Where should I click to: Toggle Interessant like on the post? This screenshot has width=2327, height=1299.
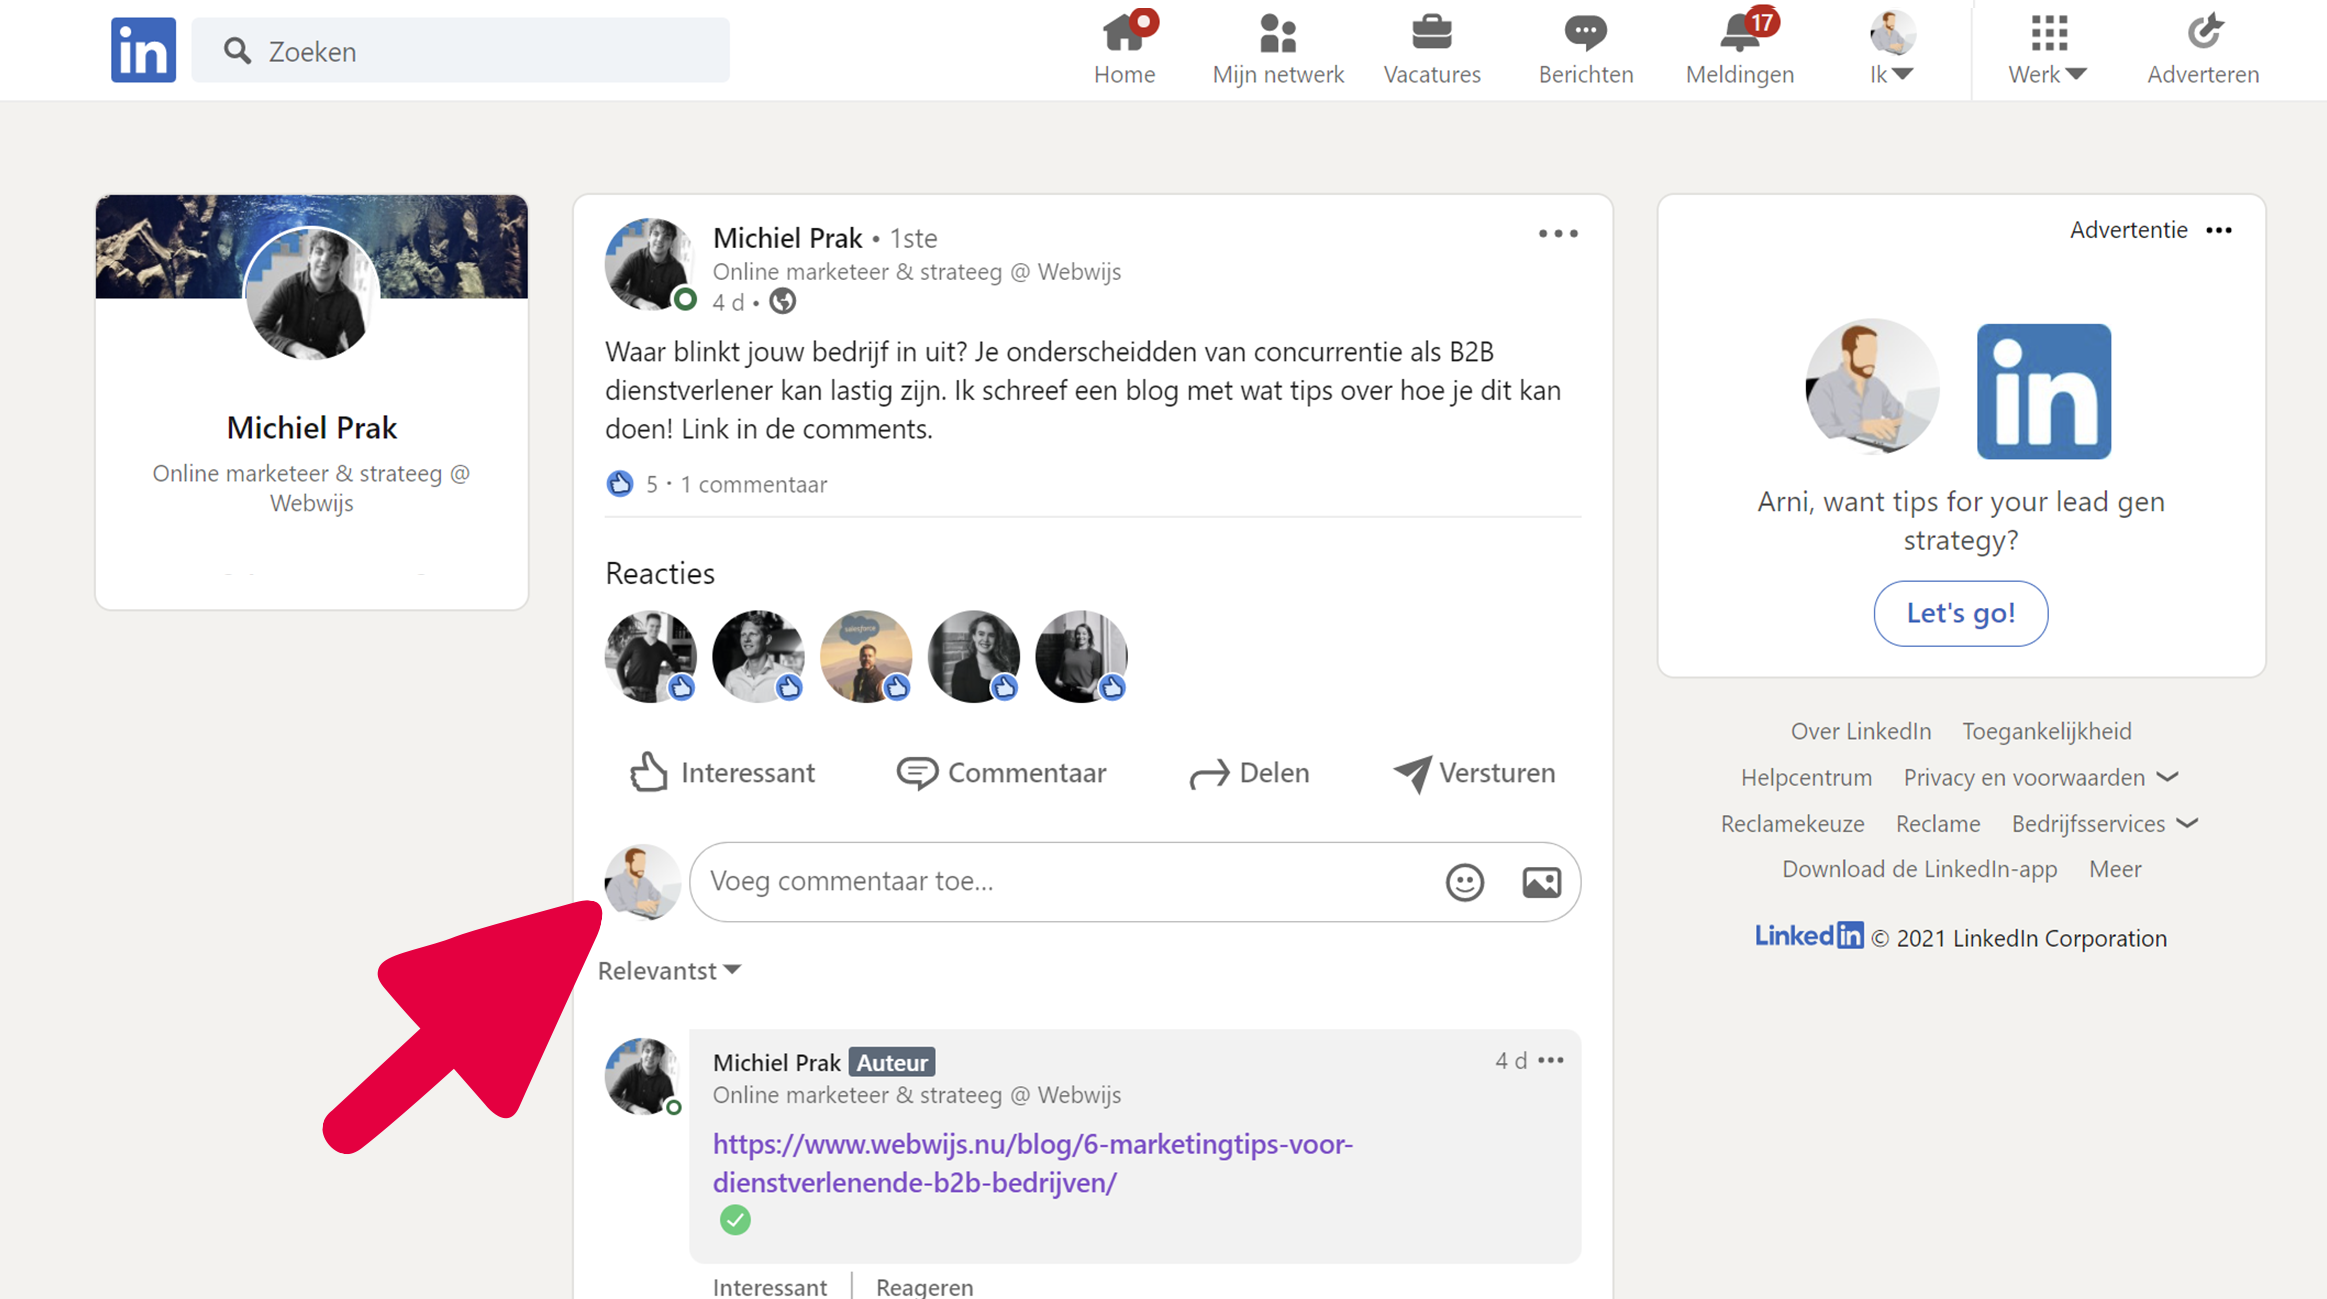722,773
